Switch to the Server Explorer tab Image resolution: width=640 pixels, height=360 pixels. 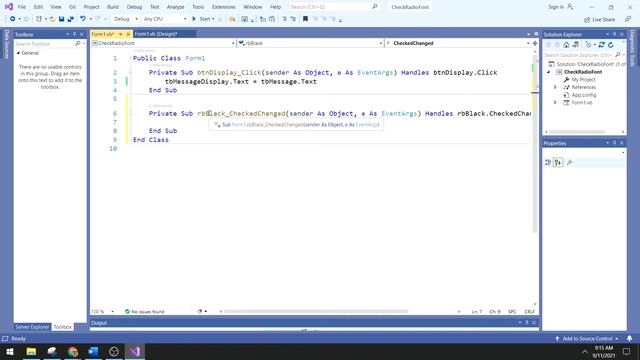[32, 327]
